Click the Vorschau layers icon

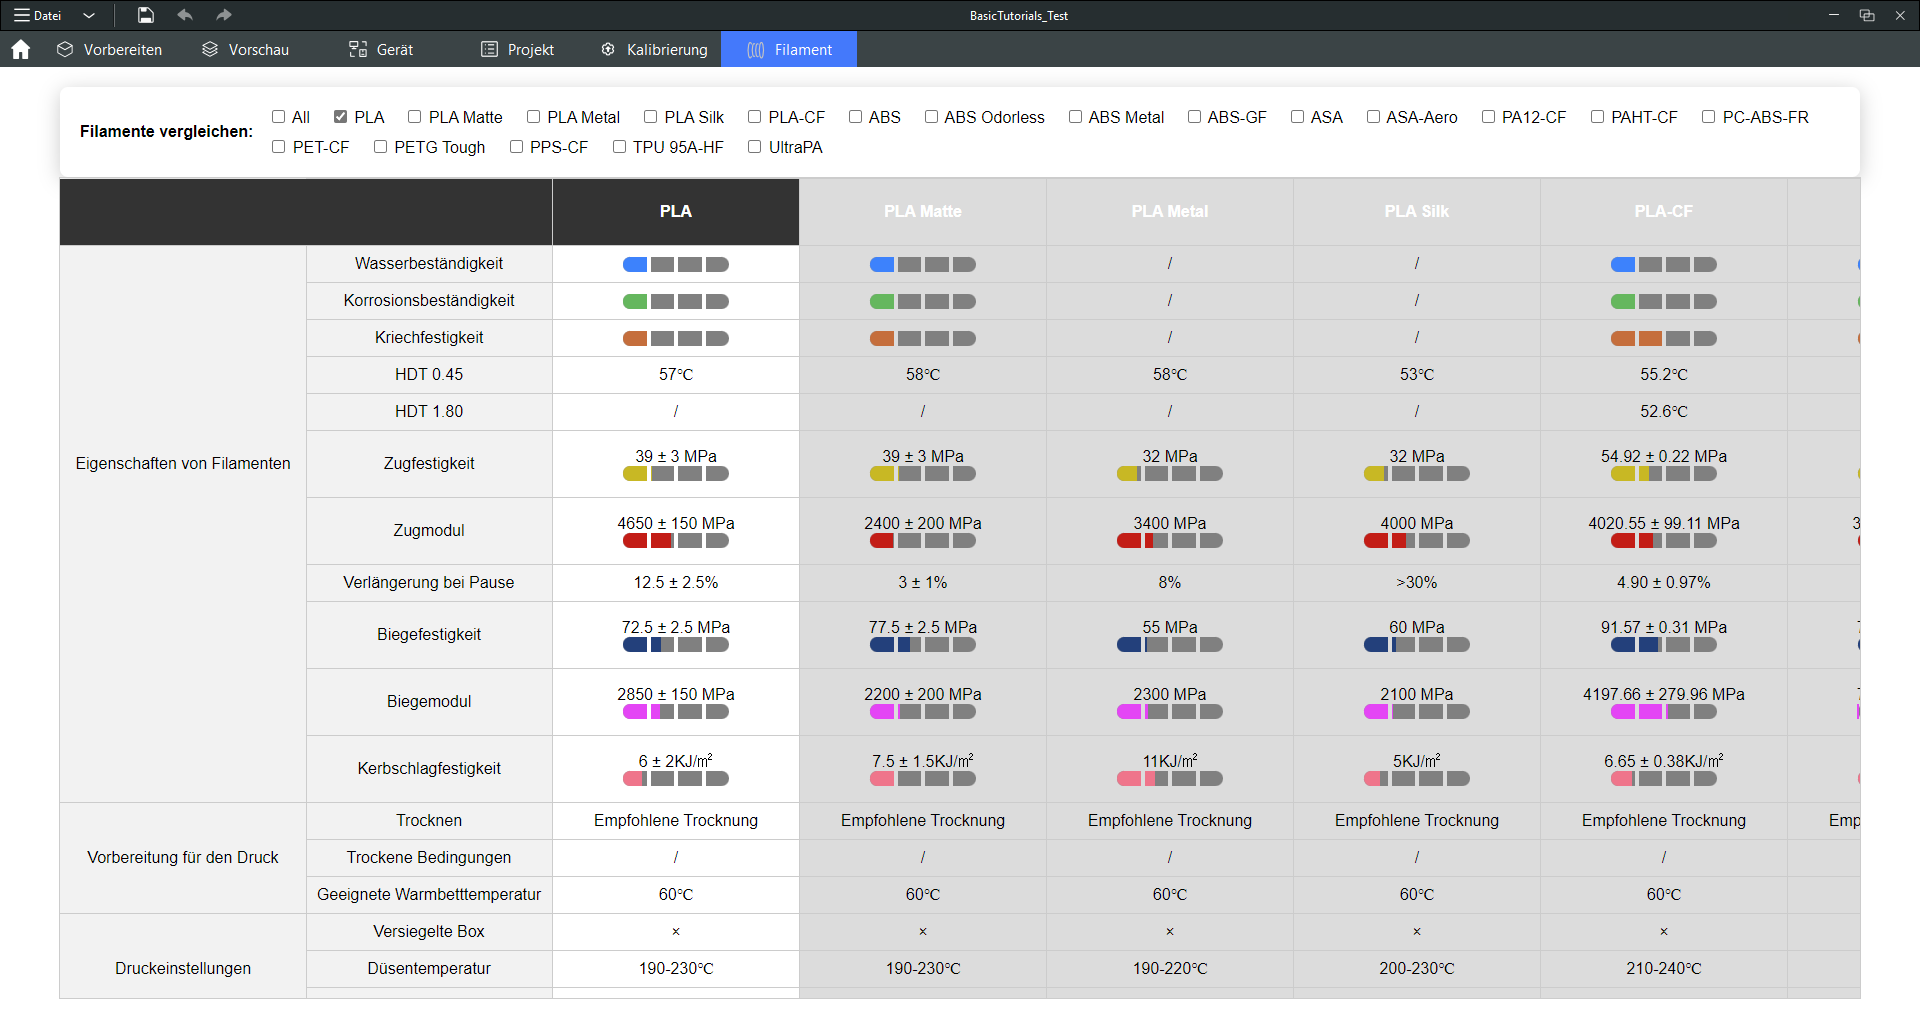210,50
